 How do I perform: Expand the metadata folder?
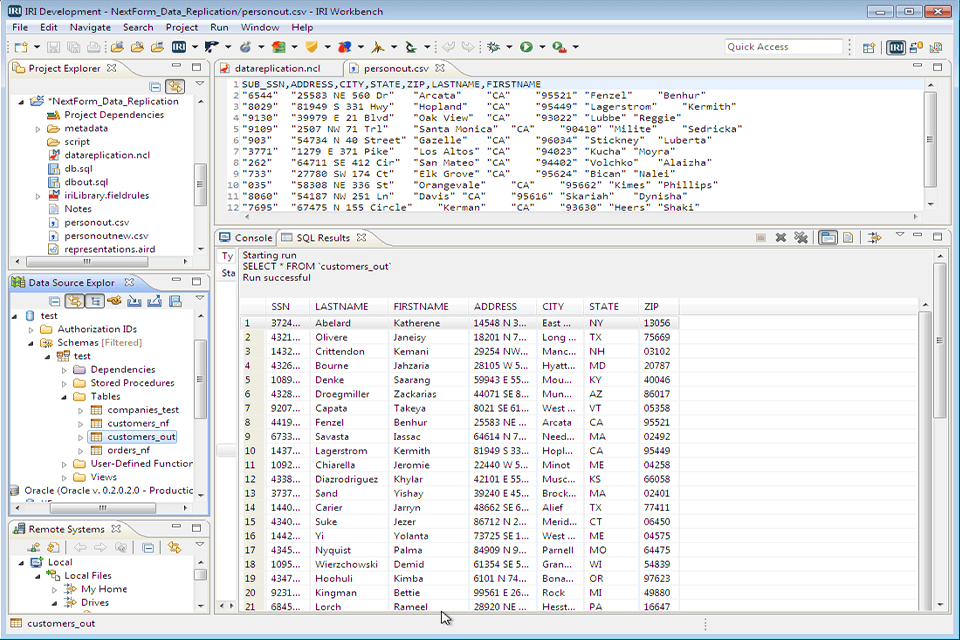[x=38, y=129]
